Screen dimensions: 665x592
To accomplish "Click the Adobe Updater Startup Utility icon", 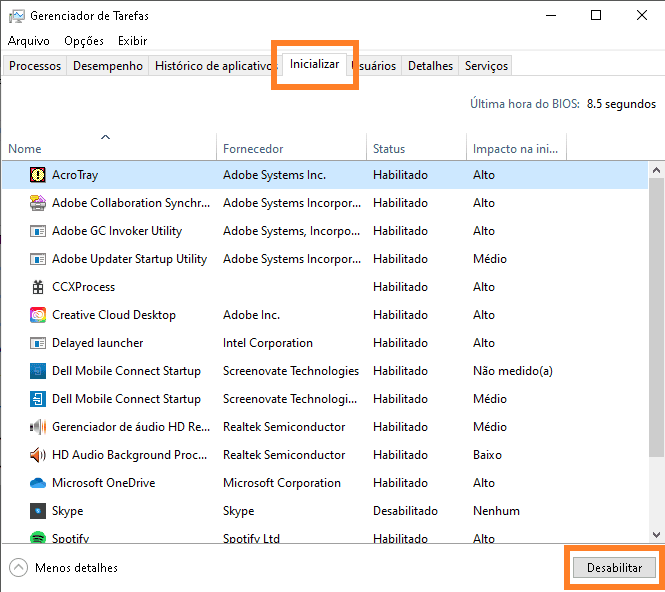I will pyautogui.click(x=38, y=259).
